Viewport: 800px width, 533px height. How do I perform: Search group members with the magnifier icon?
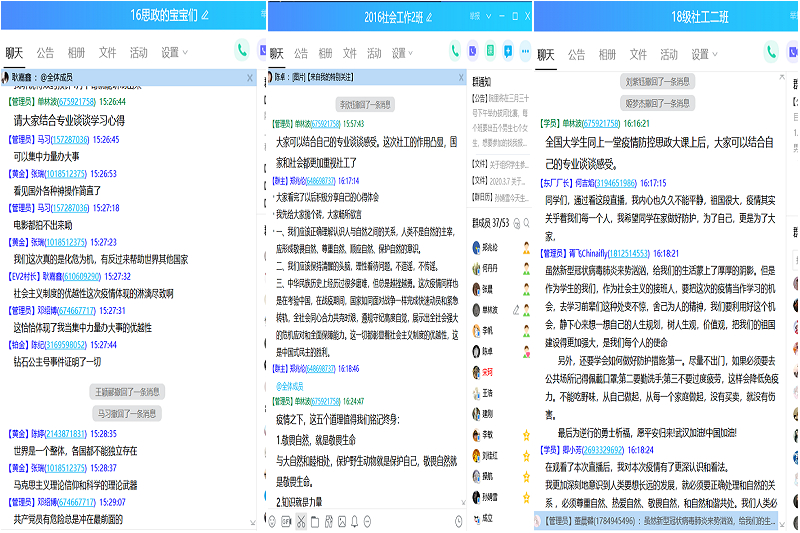(526, 223)
